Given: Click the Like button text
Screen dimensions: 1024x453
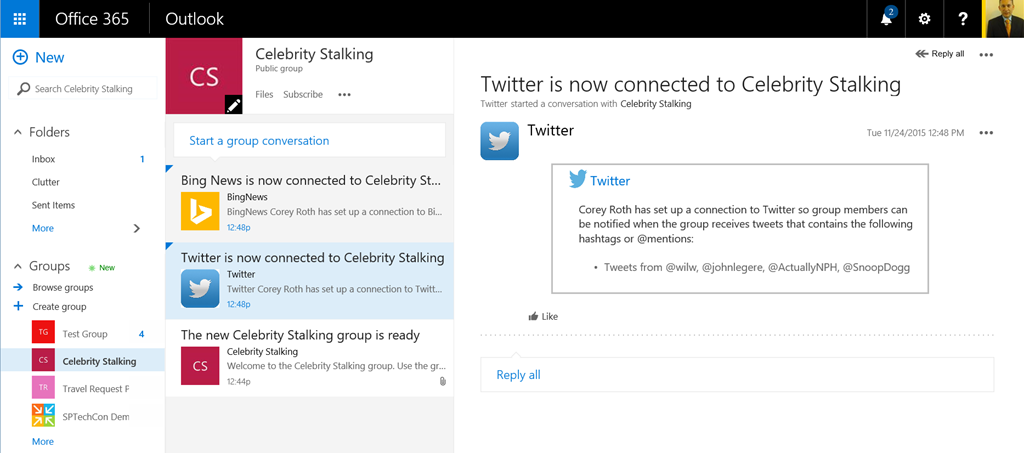Looking at the screenshot, I should tap(550, 317).
